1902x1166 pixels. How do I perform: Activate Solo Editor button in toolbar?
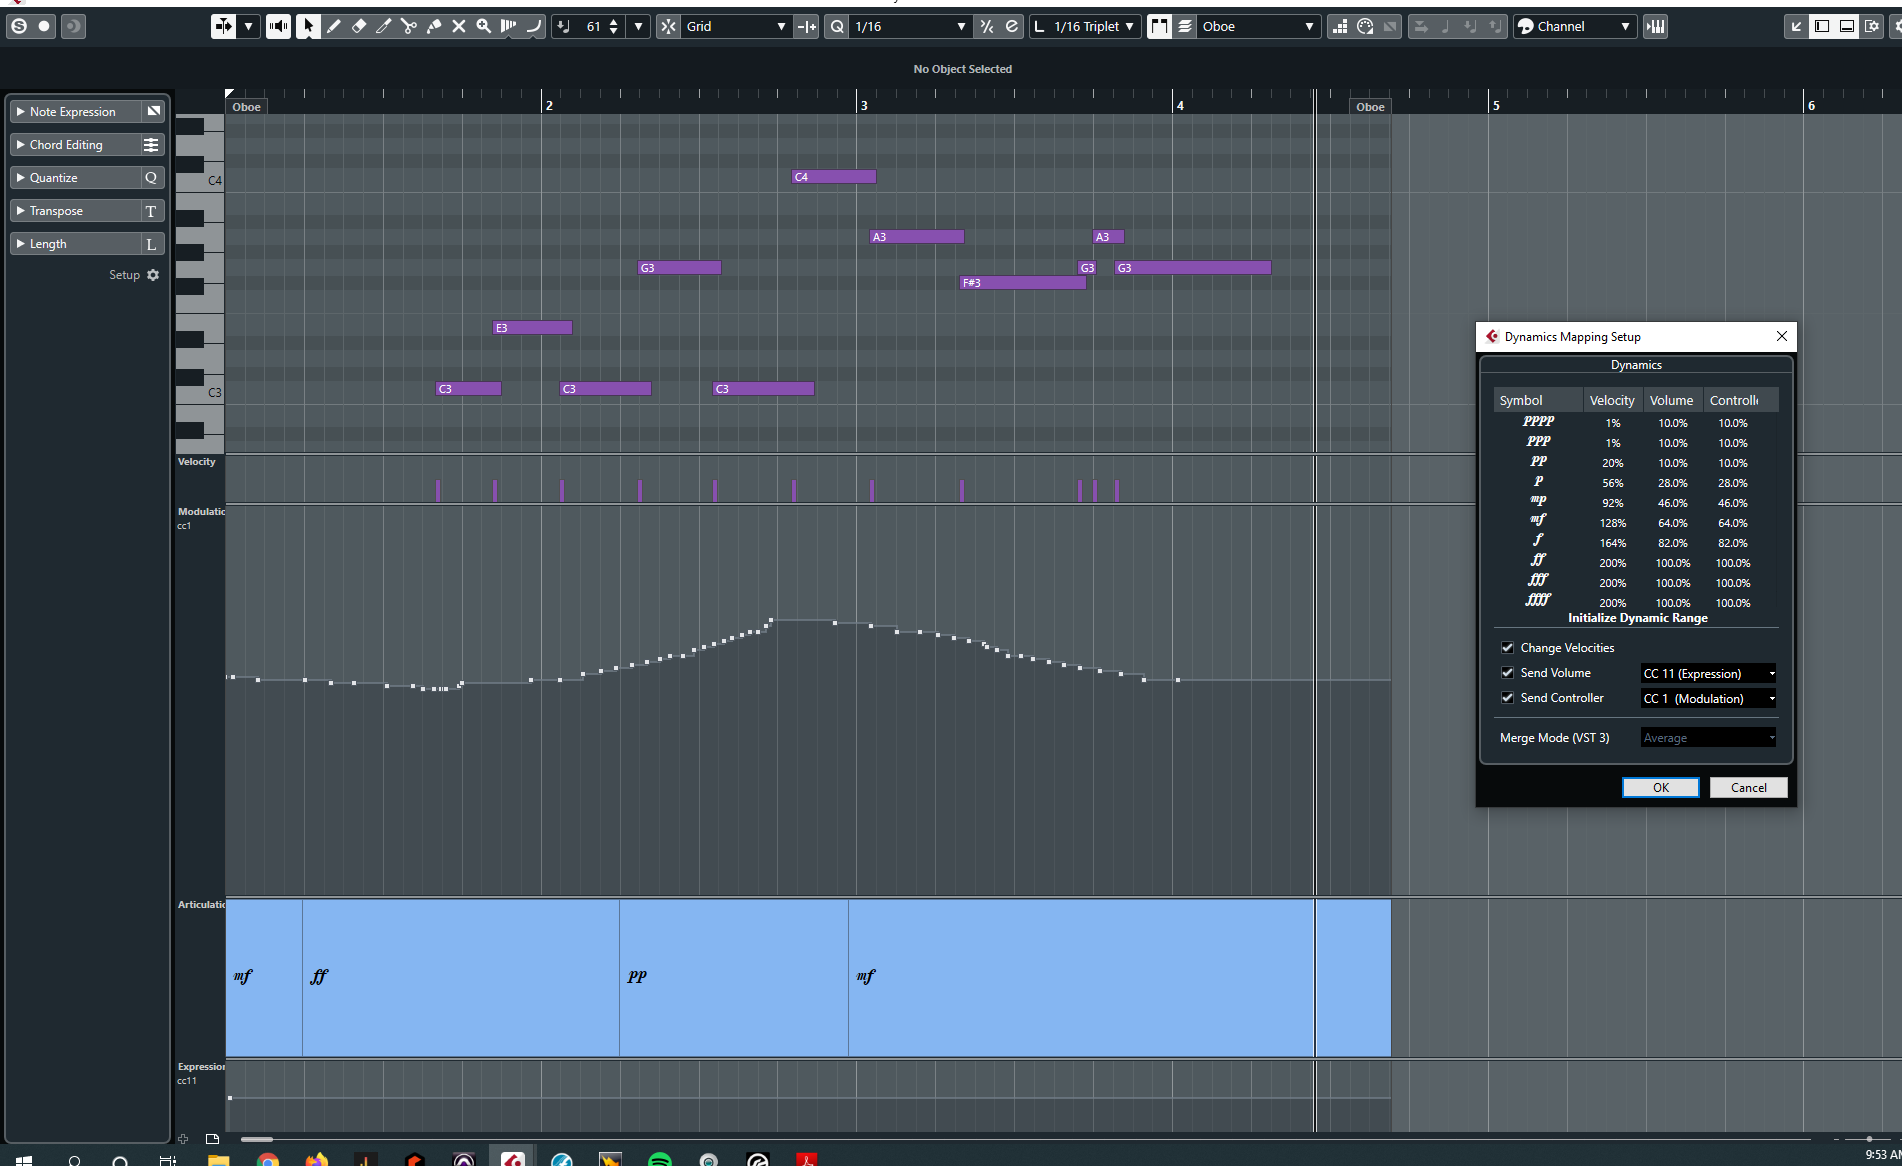tap(19, 26)
